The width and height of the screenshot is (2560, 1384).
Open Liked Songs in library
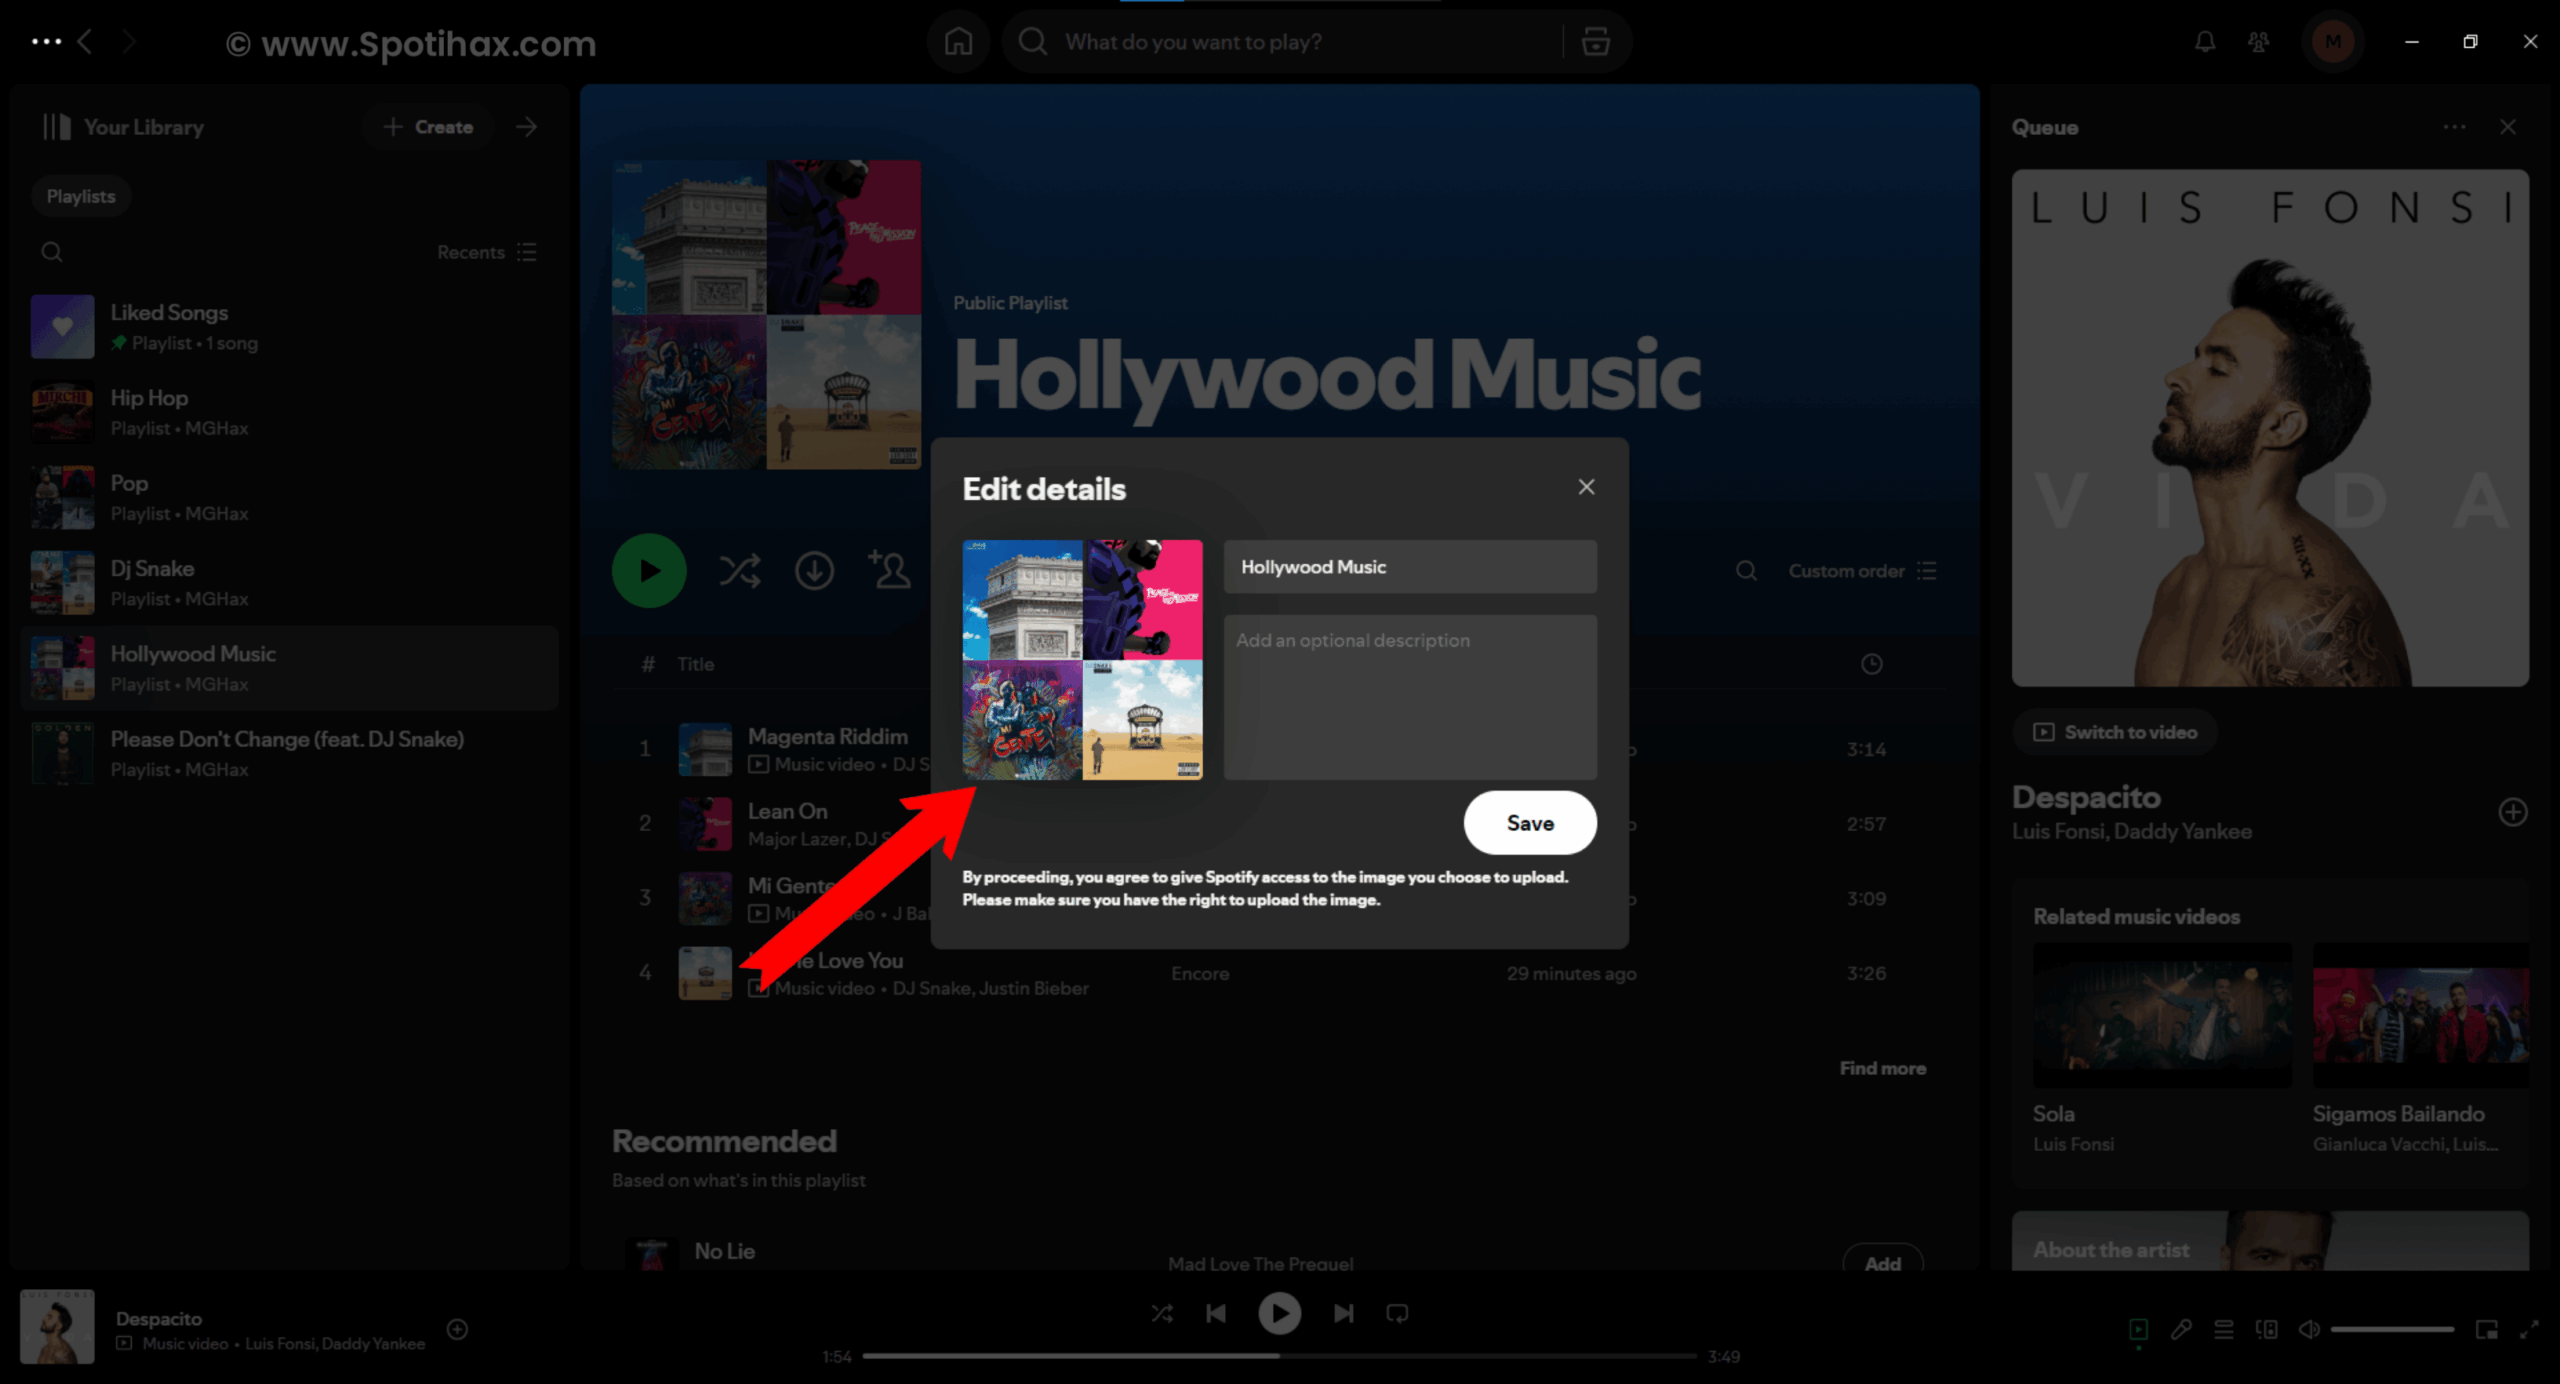(x=289, y=327)
